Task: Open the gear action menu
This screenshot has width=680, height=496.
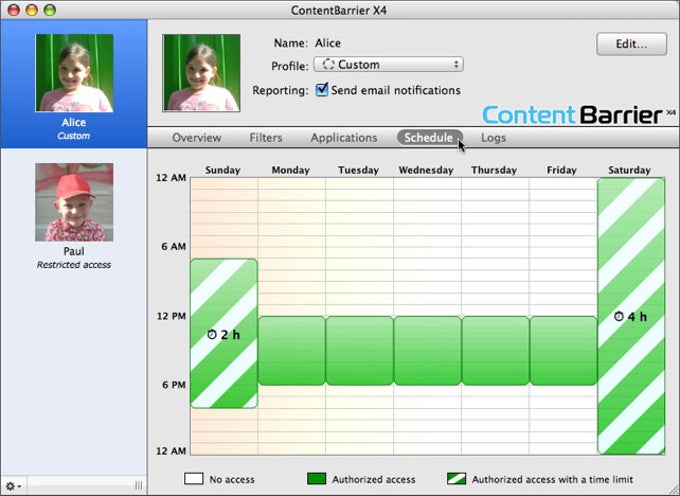Action: click(13, 486)
